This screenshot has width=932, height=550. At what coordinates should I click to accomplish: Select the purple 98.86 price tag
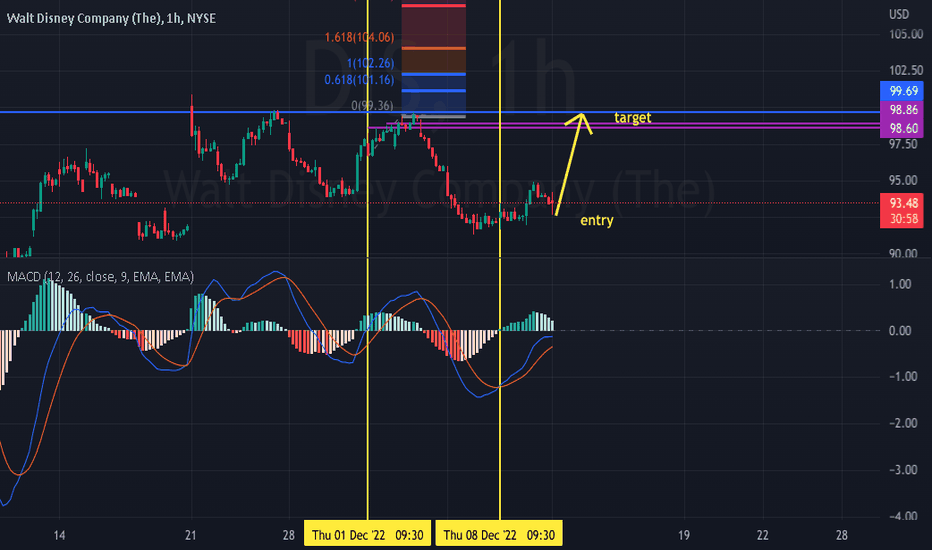(902, 109)
